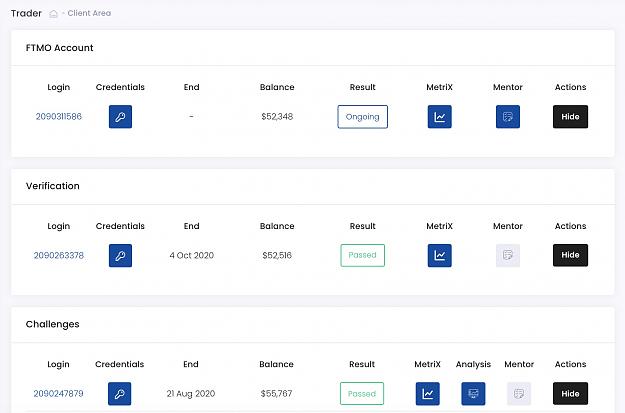The width and height of the screenshot is (625, 413).
Task: Select the FTMO Account section heading
Action: click(59, 48)
